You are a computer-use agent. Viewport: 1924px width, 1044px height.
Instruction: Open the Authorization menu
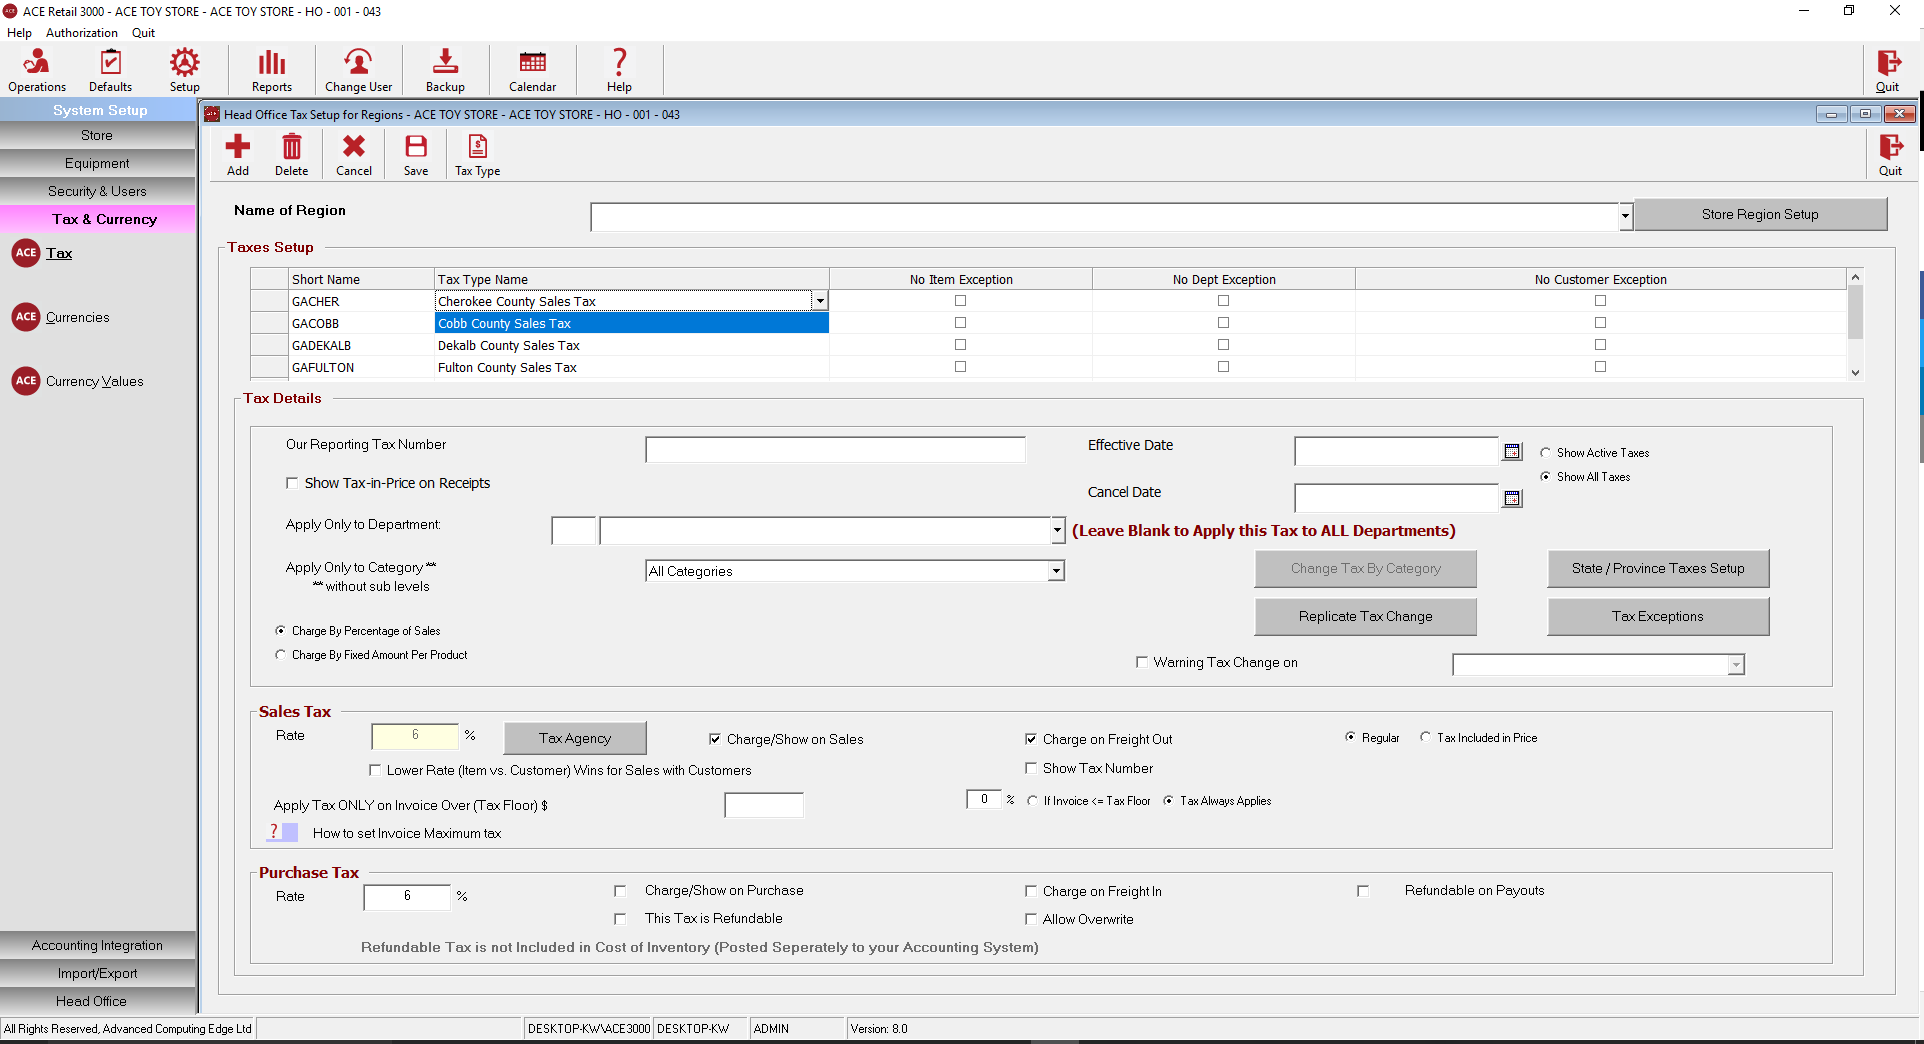point(81,33)
